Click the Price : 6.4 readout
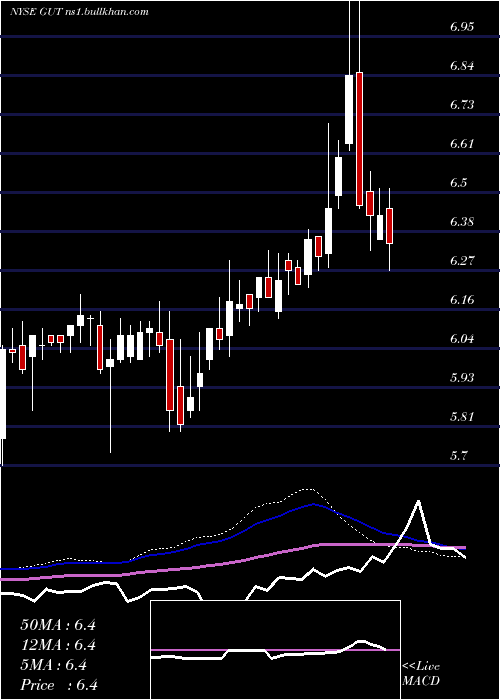The width and height of the screenshot is (500, 700). (x=58, y=685)
